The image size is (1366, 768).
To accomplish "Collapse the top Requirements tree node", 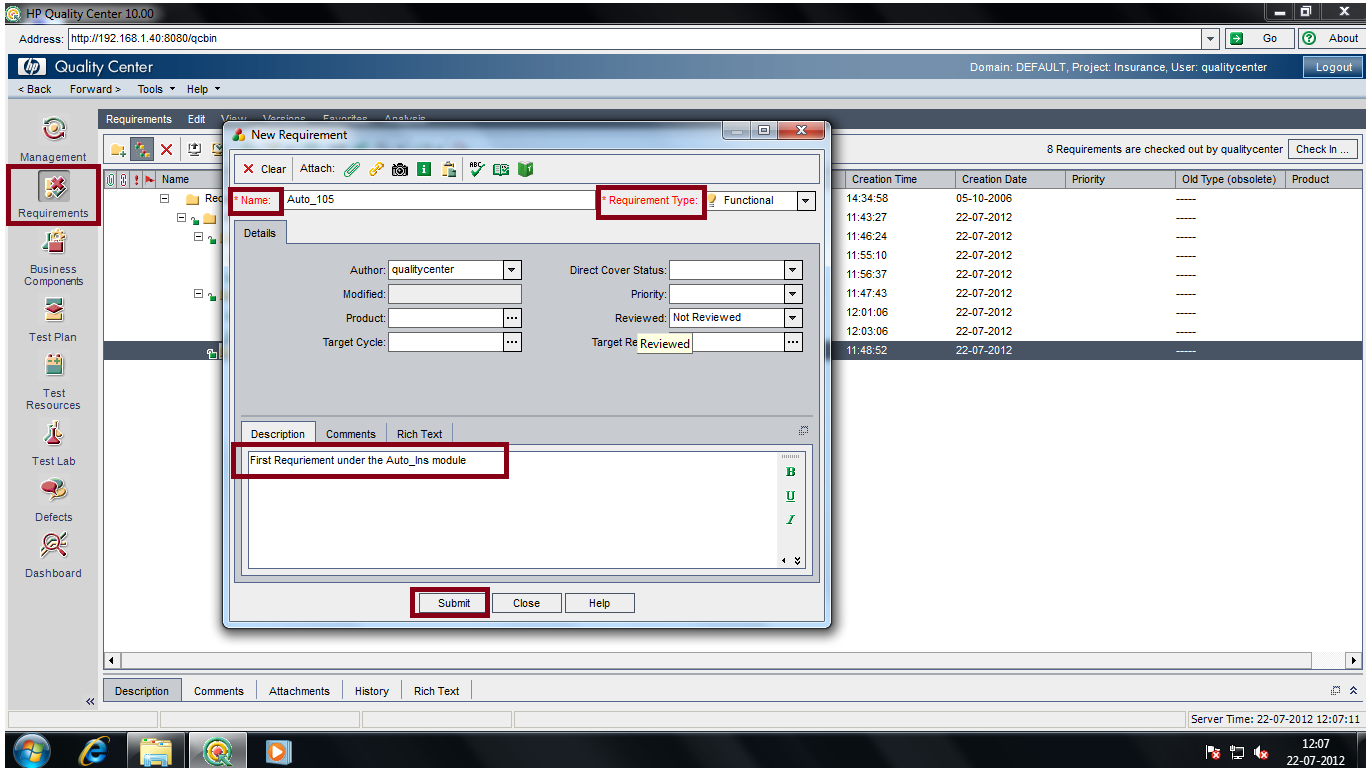I will [x=165, y=198].
